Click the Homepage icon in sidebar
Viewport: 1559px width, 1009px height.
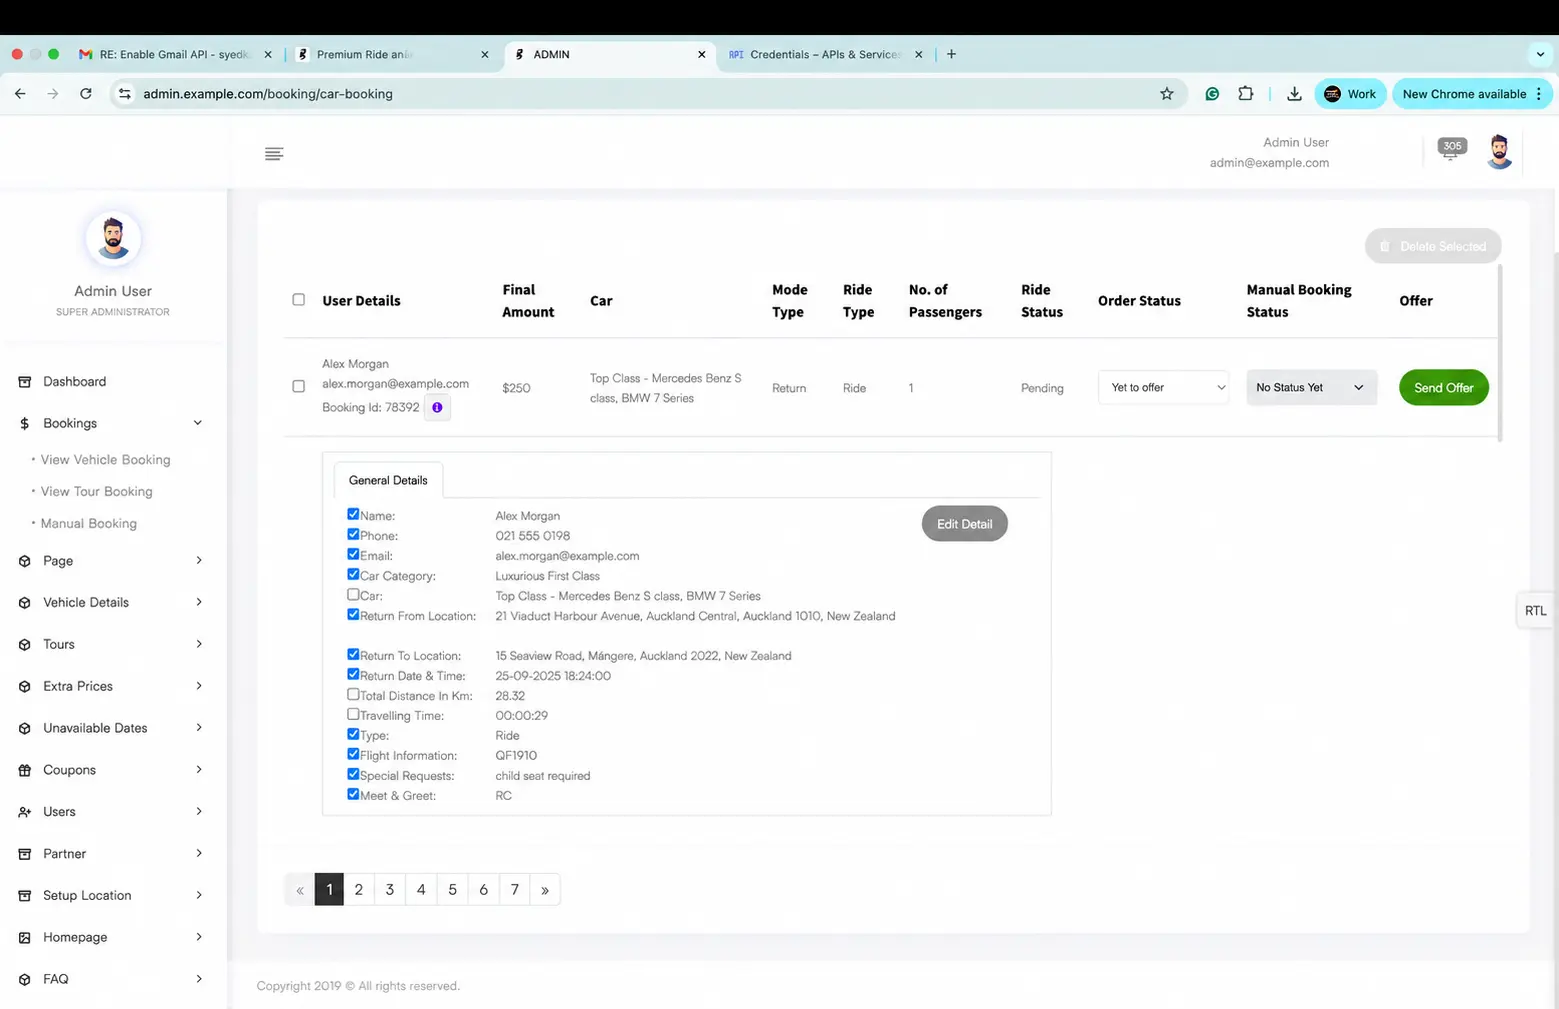(25, 938)
